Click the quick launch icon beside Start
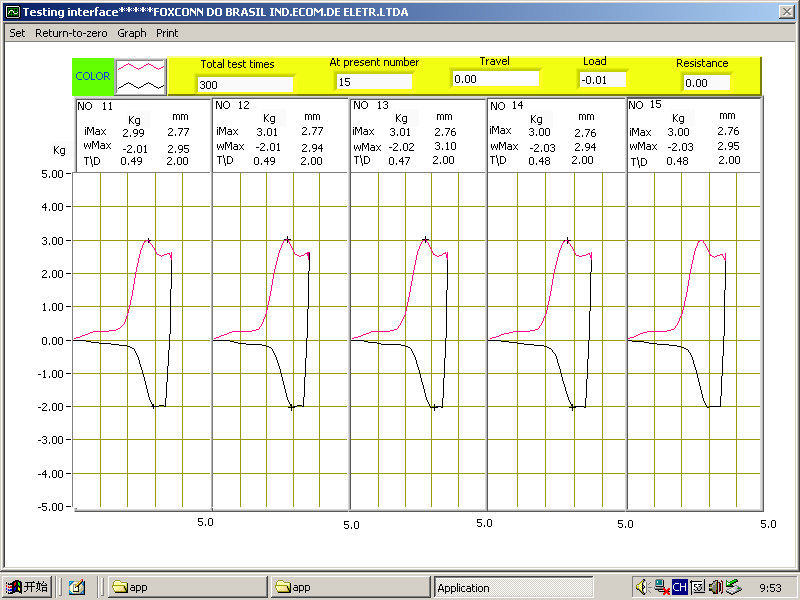 click(x=77, y=587)
